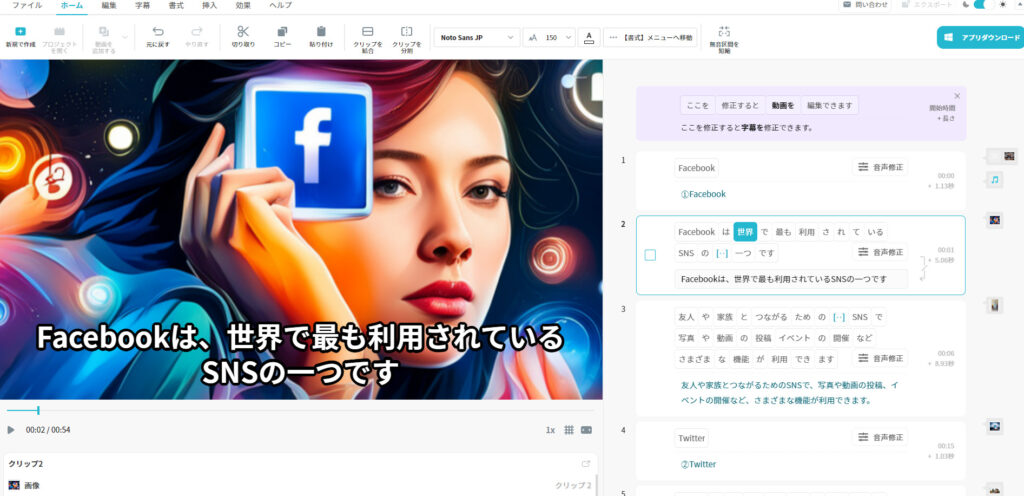
Task: Select the word 友人 in clip 3
Action: (685, 317)
